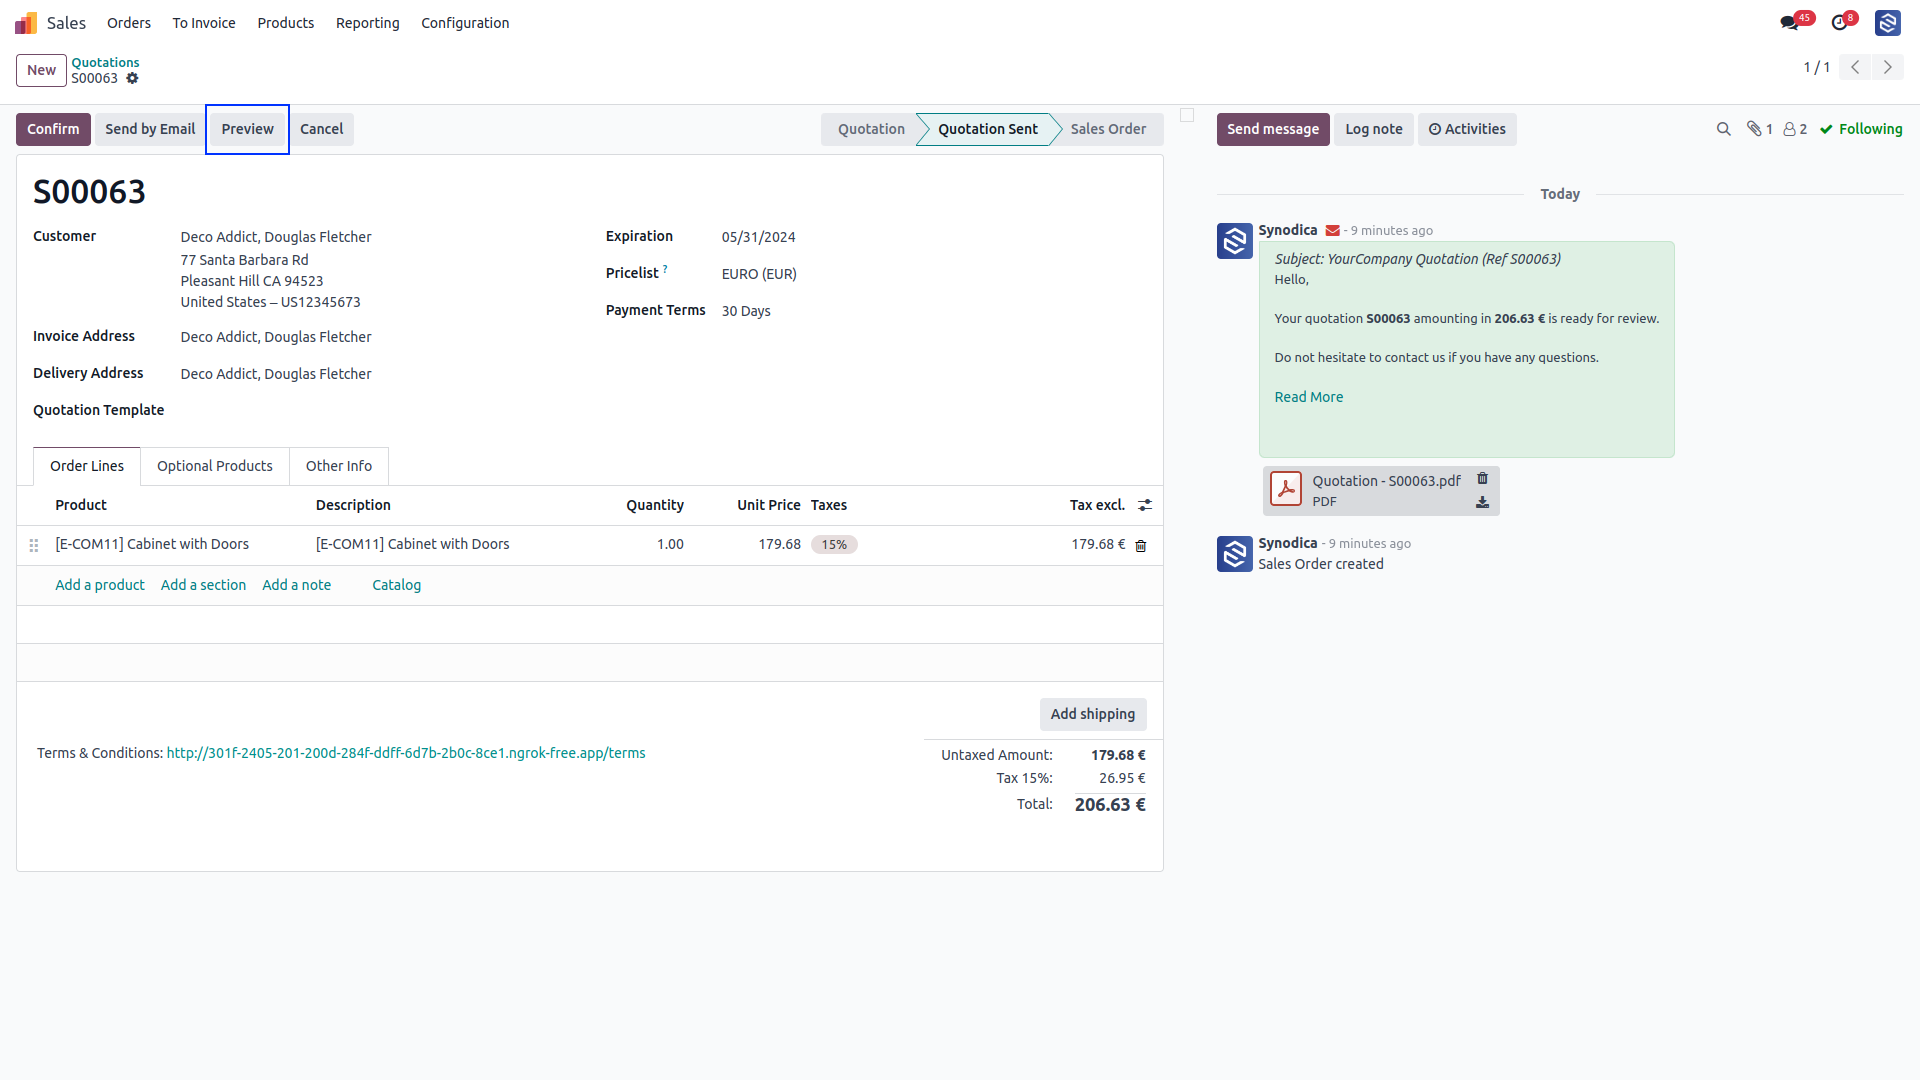
Task: Click Add a product link
Action: [100, 585]
